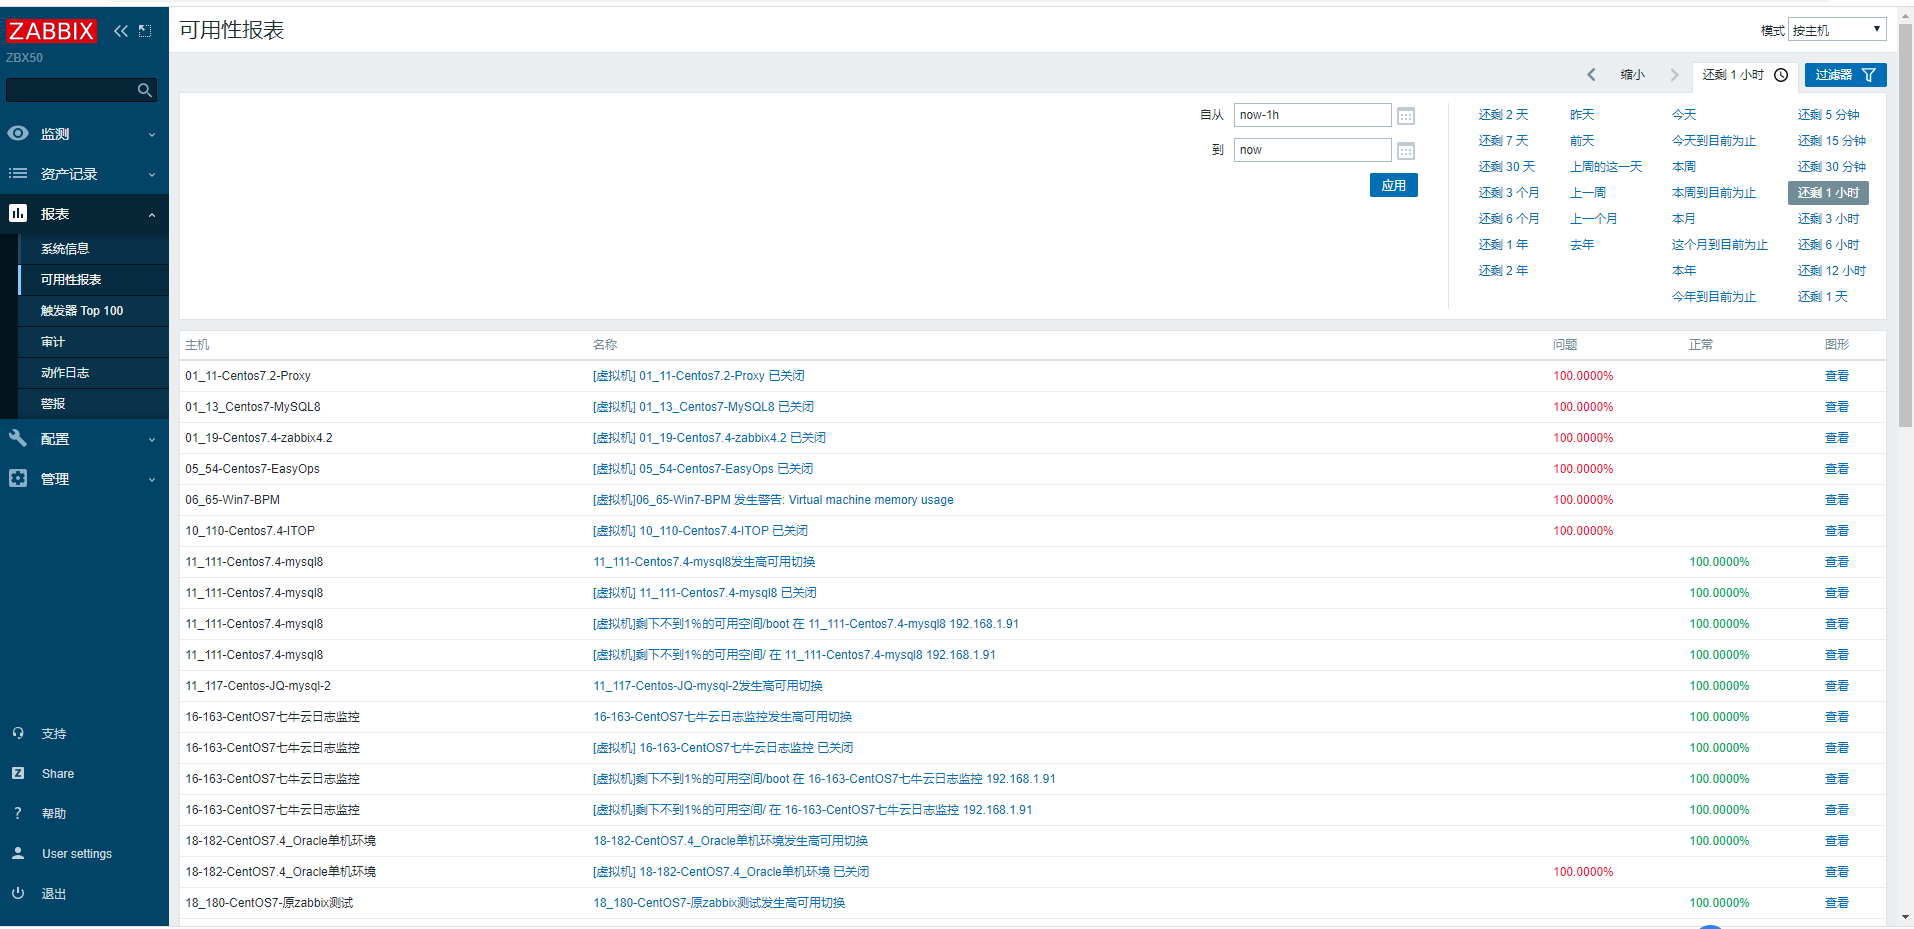Select 还剩 1 天 time range

coord(1822,297)
